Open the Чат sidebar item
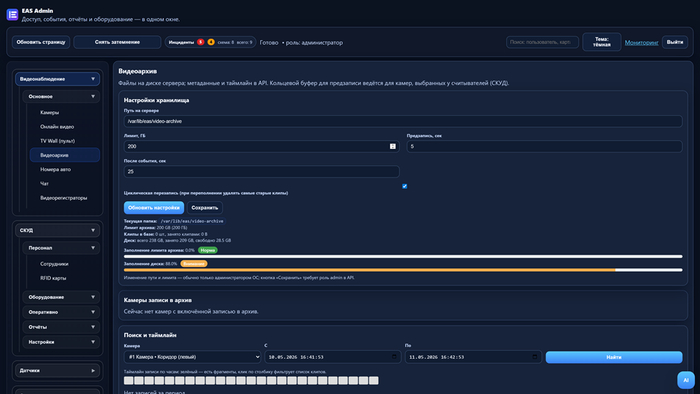 [x=65, y=183]
